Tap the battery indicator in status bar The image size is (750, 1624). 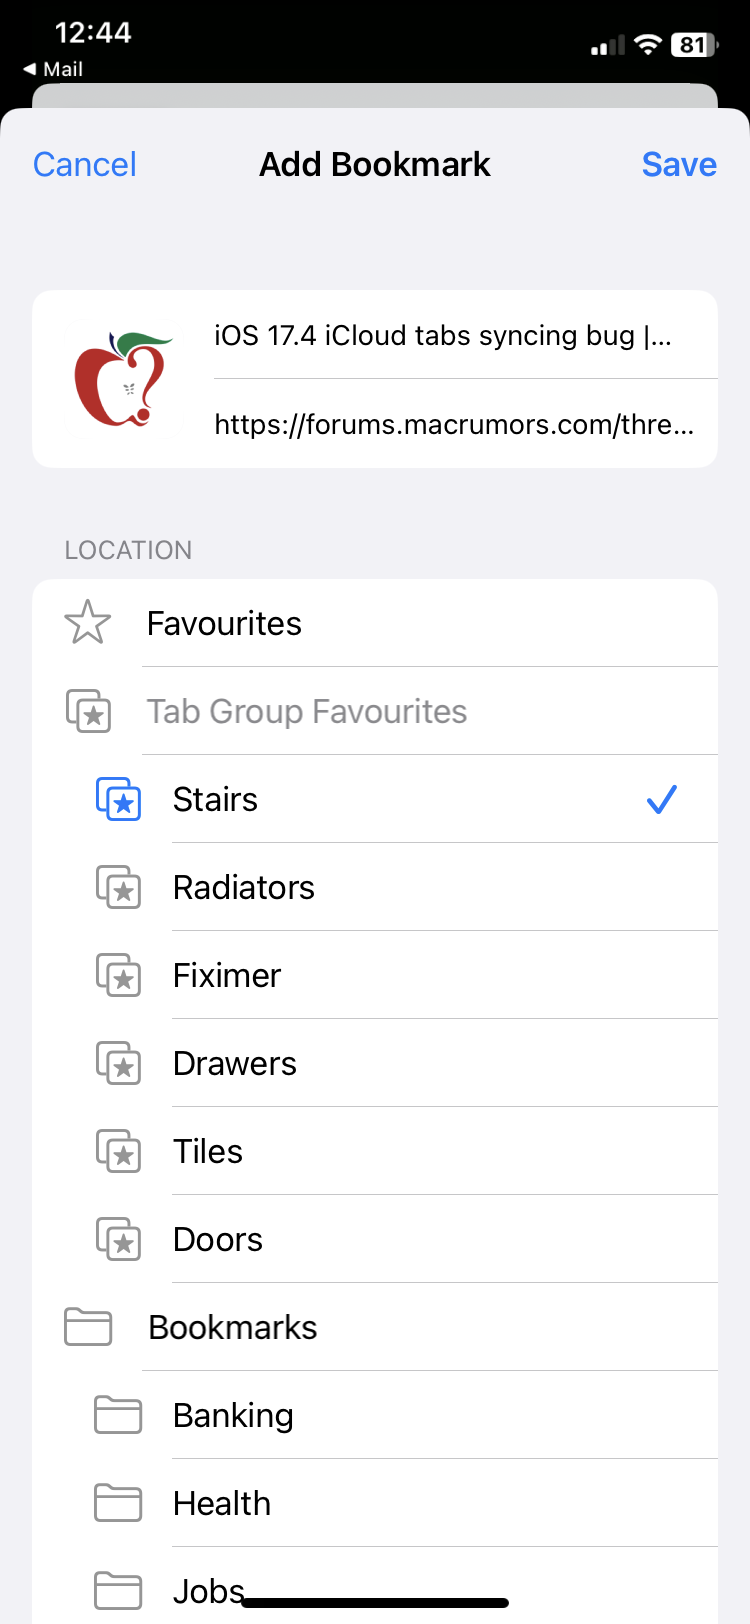click(694, 45)
